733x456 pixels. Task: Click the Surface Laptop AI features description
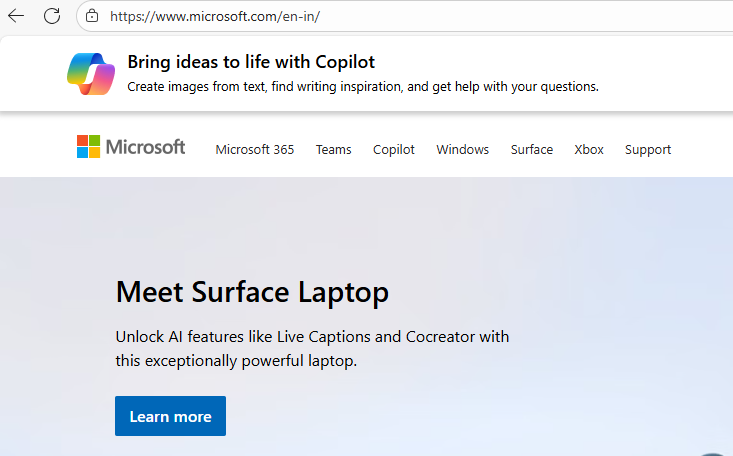point(312,348)
